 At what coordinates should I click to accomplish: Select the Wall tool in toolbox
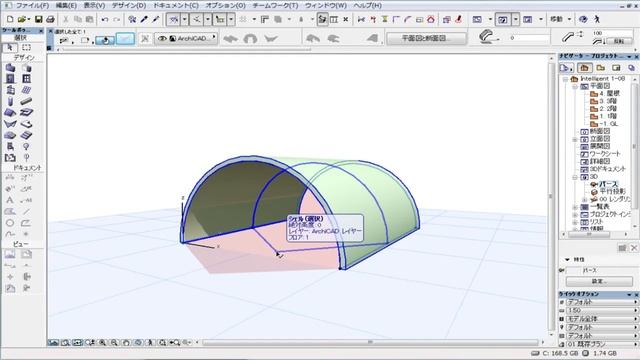click(10, 67)
